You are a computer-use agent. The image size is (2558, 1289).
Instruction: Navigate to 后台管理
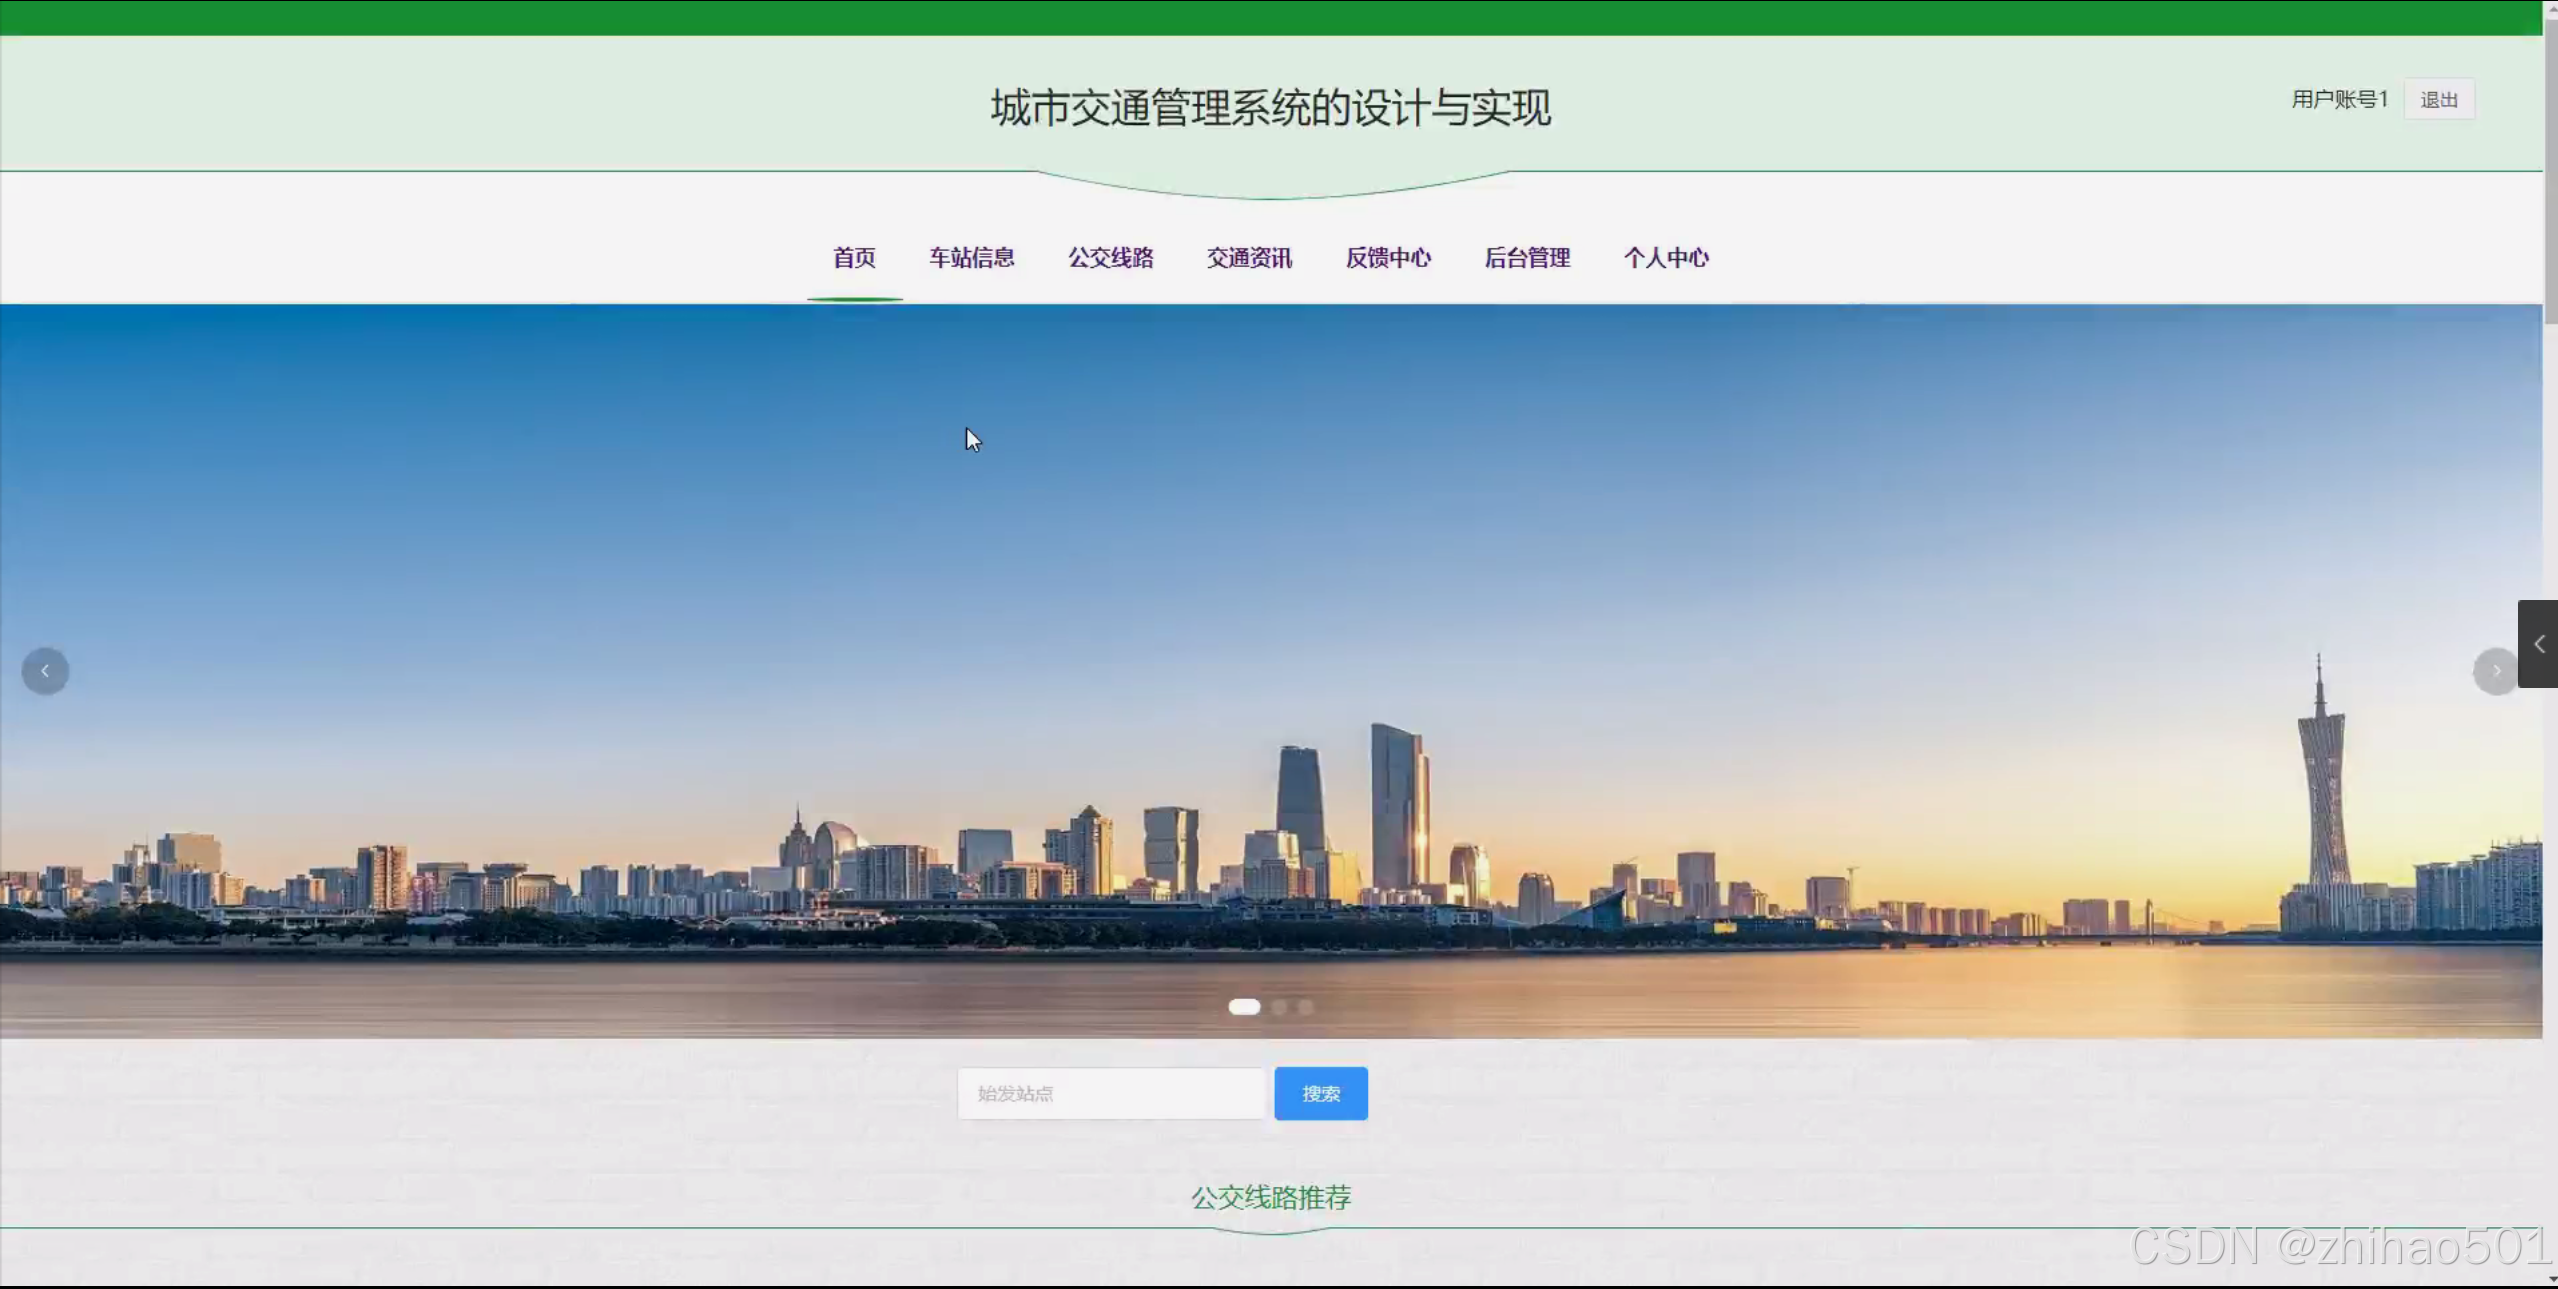1527,258
